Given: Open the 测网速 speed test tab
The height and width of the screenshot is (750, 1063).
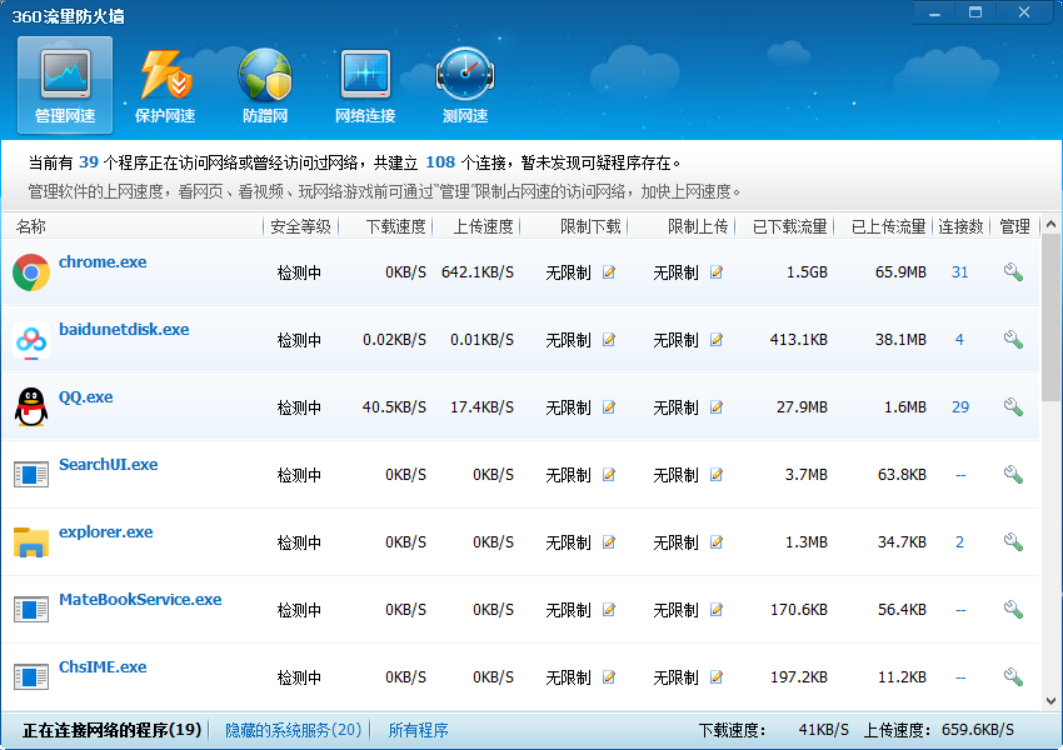Looking at the screenshot, I should pos(465,85).
